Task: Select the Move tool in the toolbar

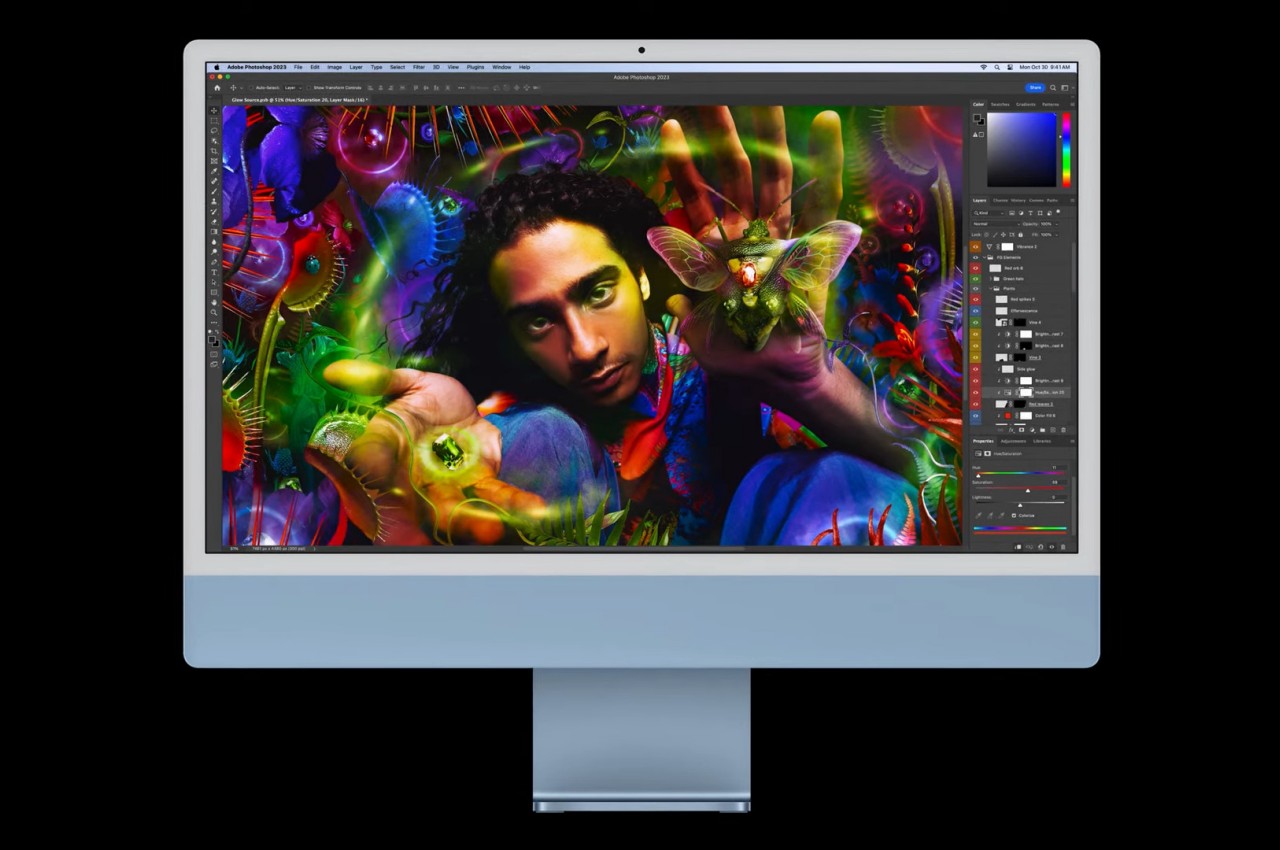Action: click(x=214, y=111)
